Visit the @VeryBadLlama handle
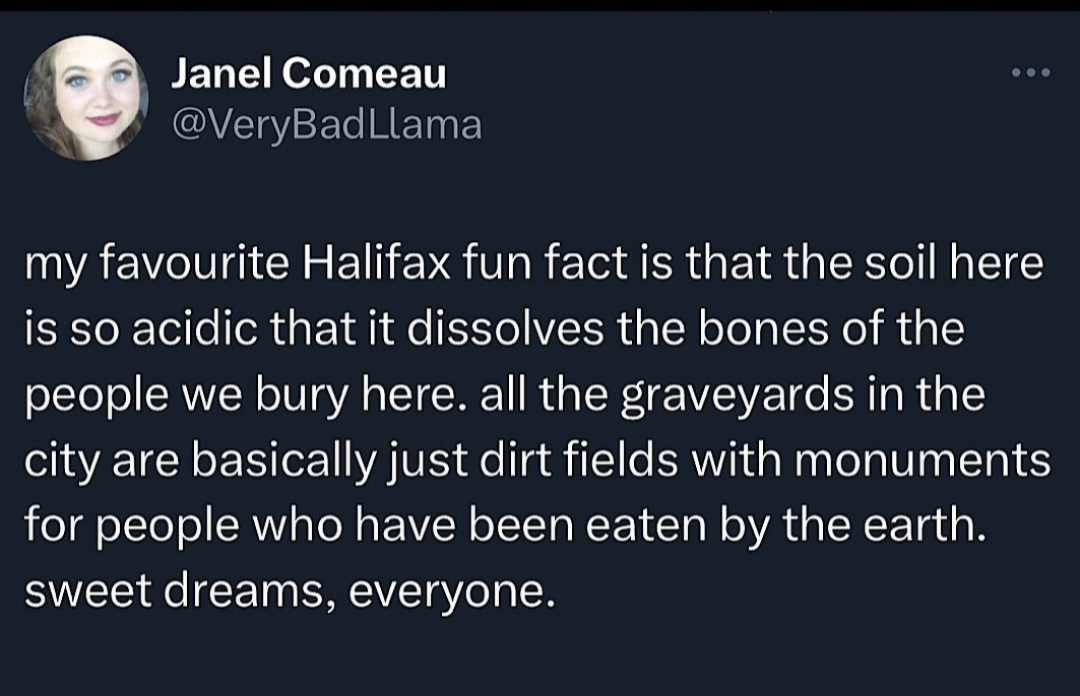The width and height of the screenshot is (1080, 696). 326,124
